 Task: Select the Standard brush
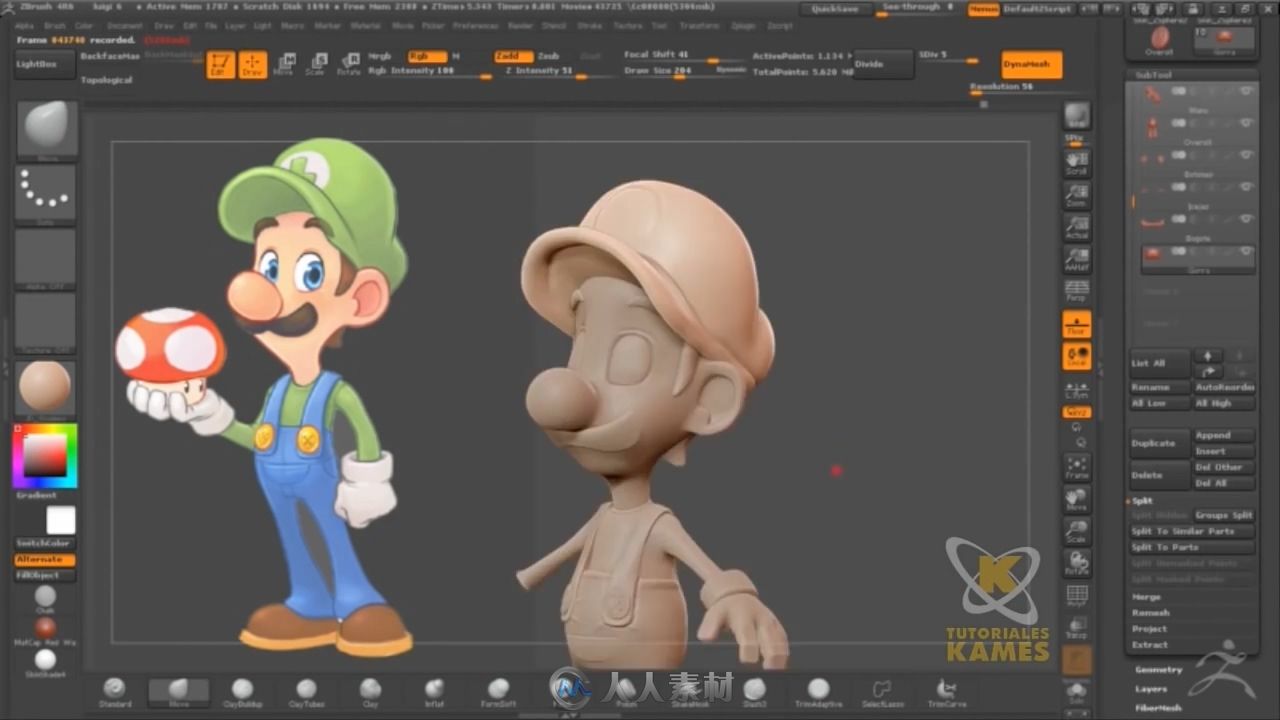tap(115, 691)
